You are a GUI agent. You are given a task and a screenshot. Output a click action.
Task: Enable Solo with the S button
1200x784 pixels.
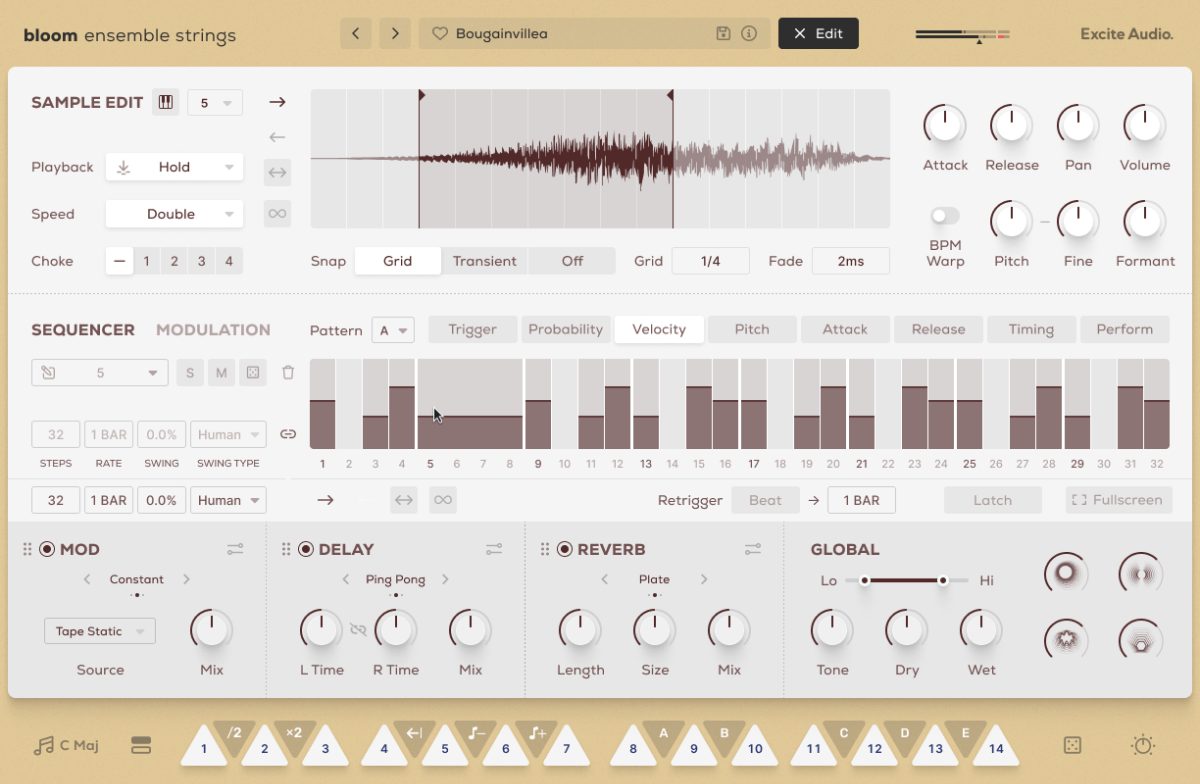click(x=189, y=371)
